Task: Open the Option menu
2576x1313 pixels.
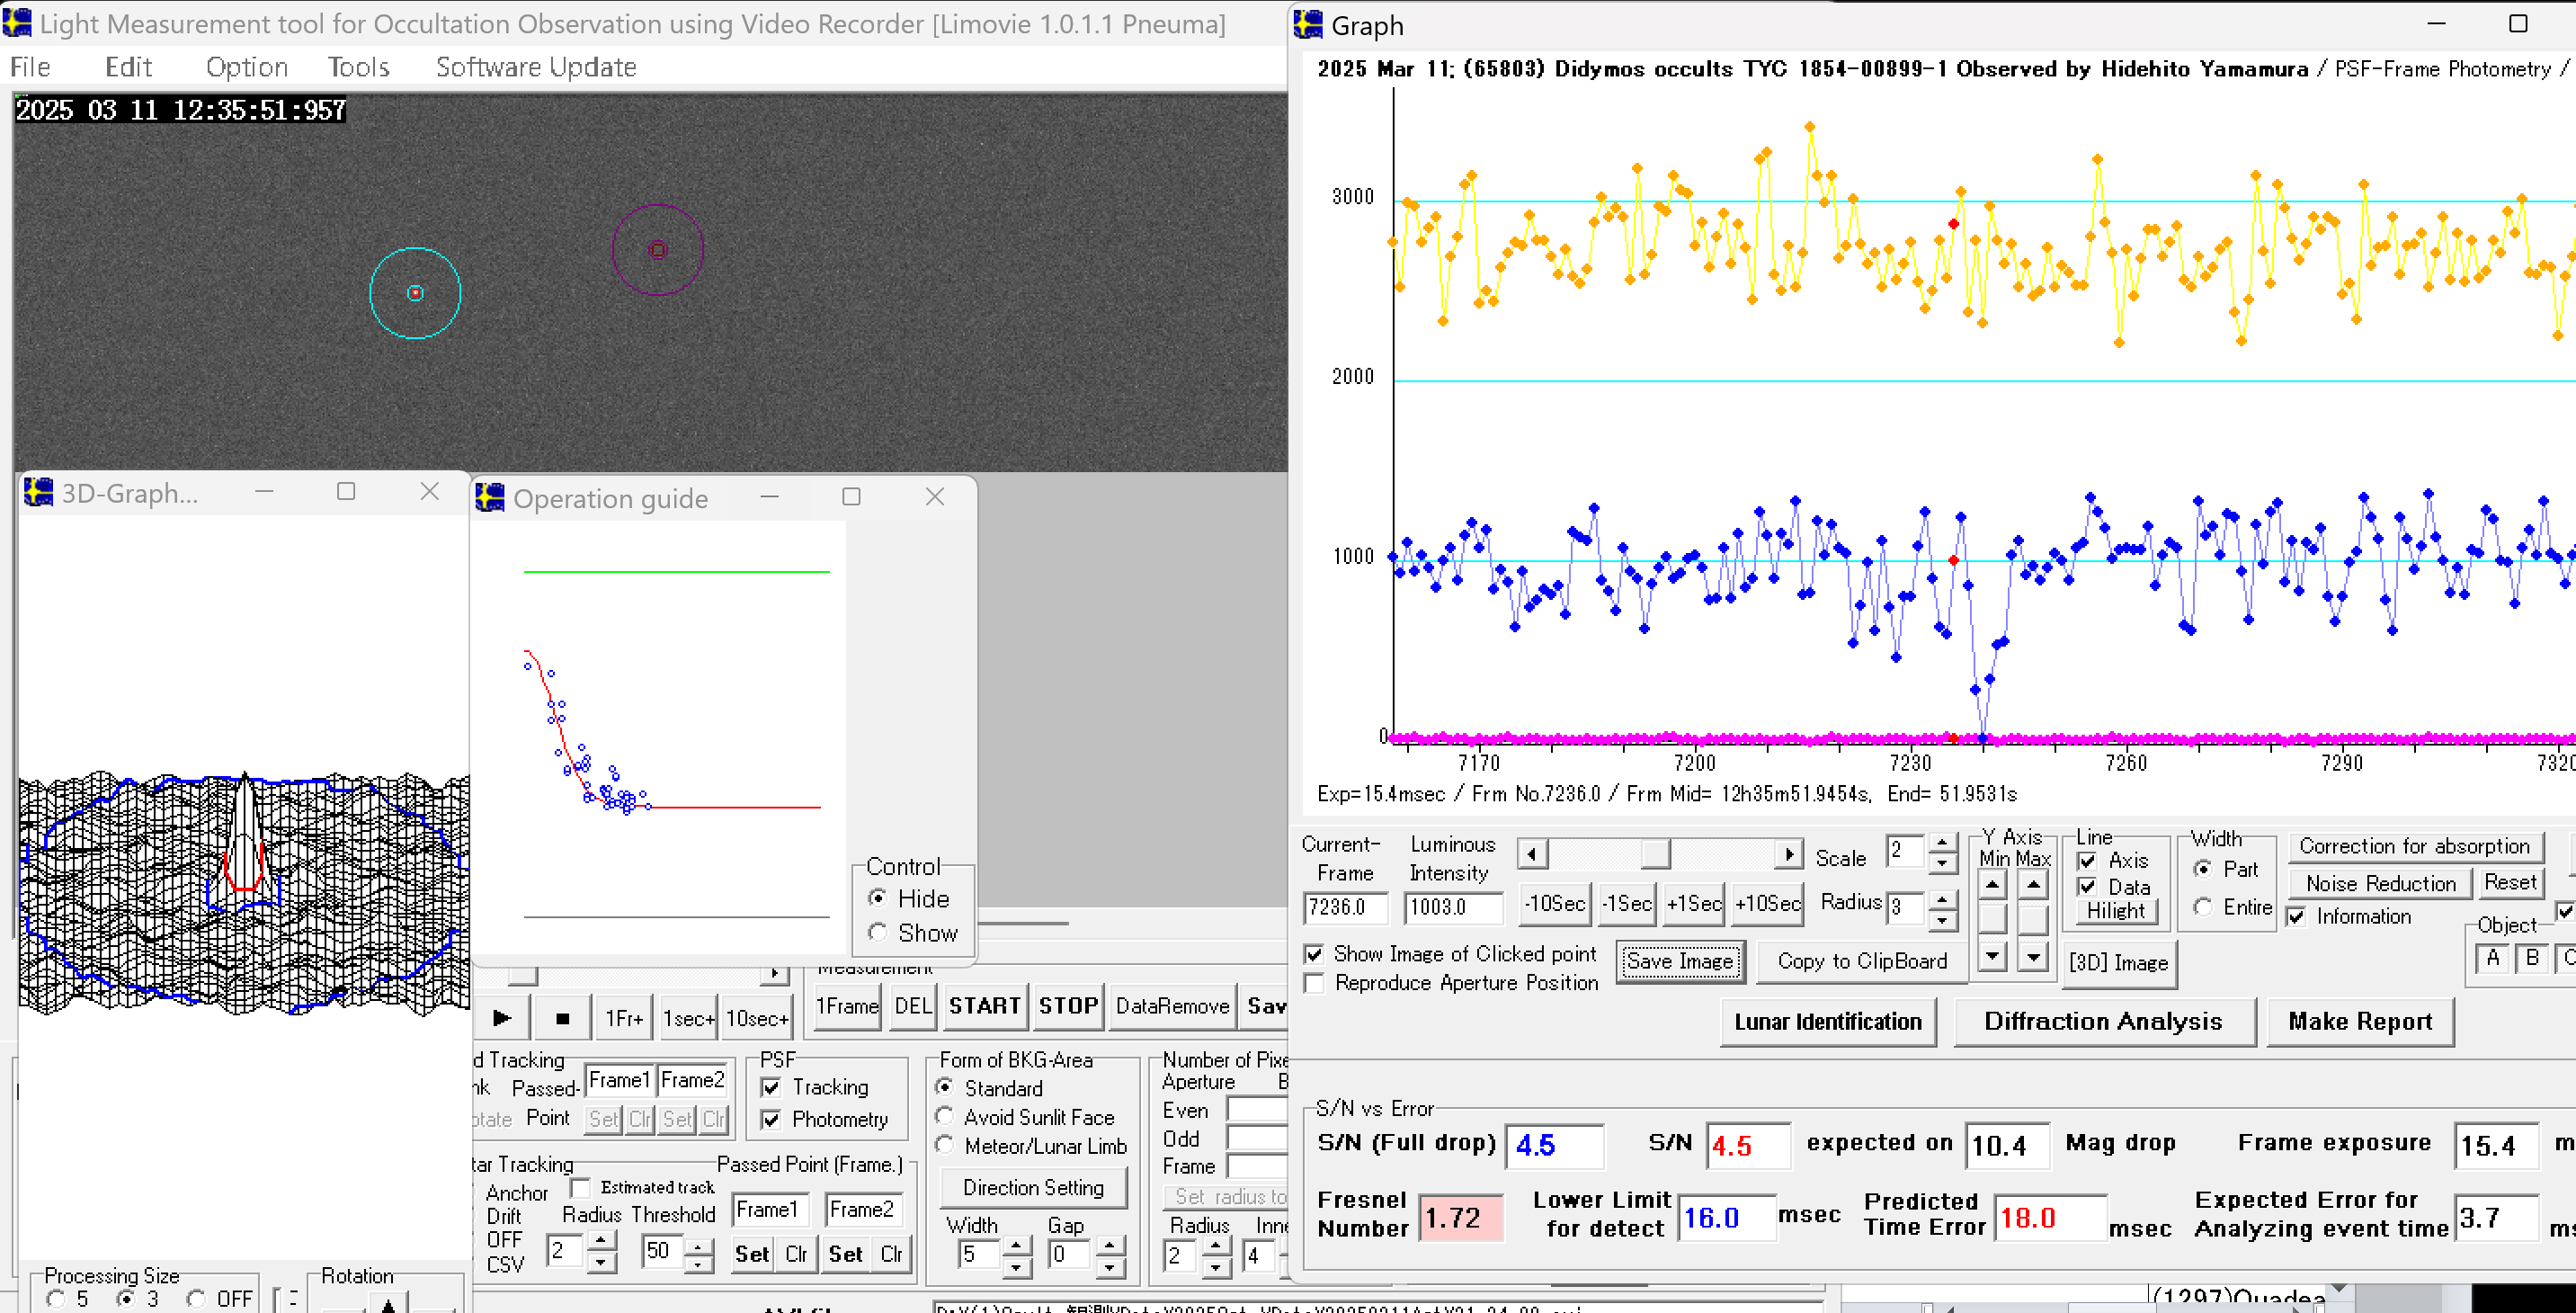Action: point(246,67)
